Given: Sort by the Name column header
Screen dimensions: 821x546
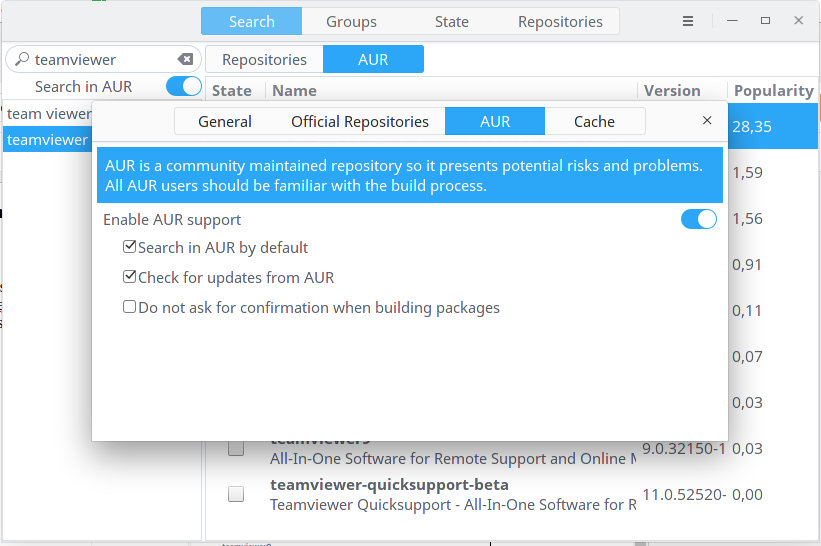Looking at the screenshot, I should click(451, 91).
